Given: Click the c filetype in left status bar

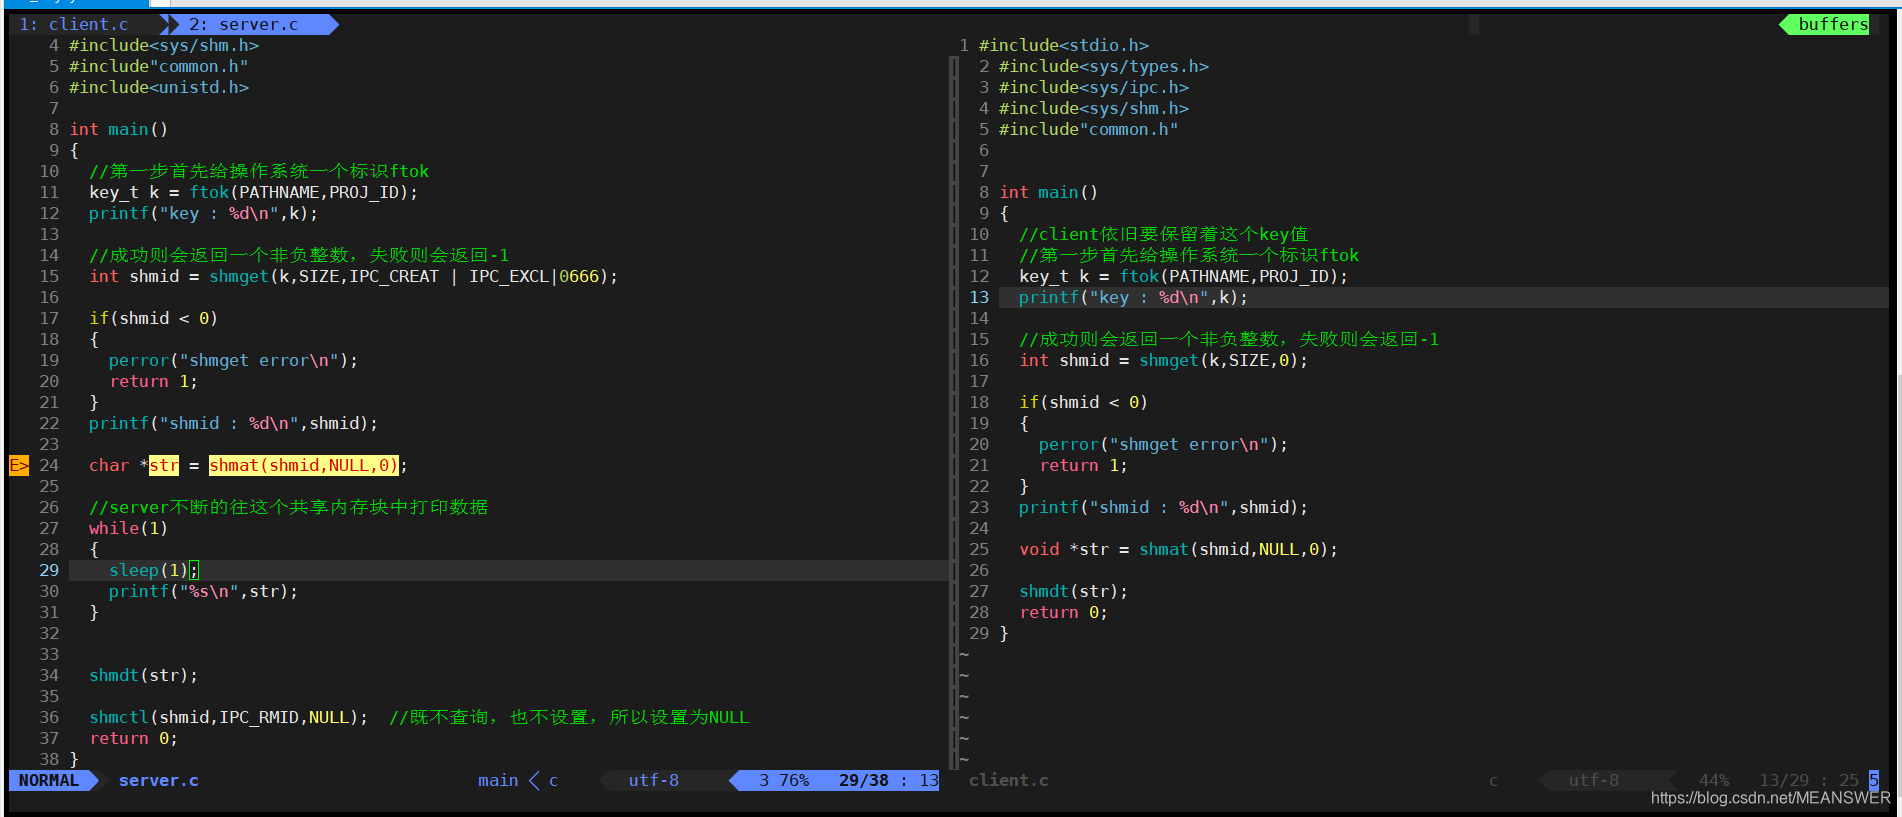Looking at the screenshot, I should [553, 780].
